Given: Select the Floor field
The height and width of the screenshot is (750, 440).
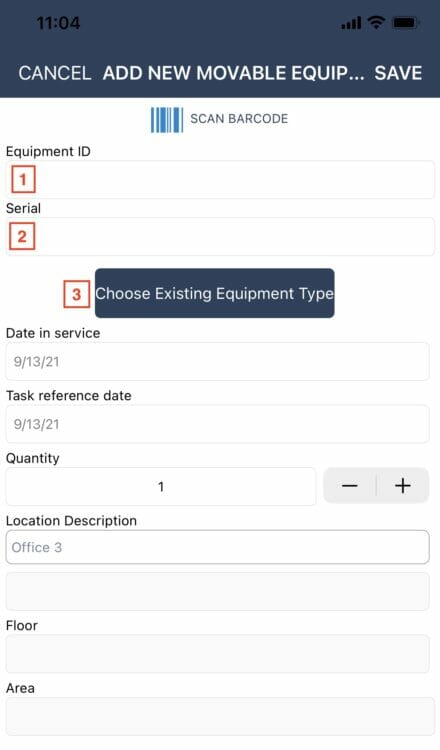Looking at the screenshot, I should coord(217,654).
